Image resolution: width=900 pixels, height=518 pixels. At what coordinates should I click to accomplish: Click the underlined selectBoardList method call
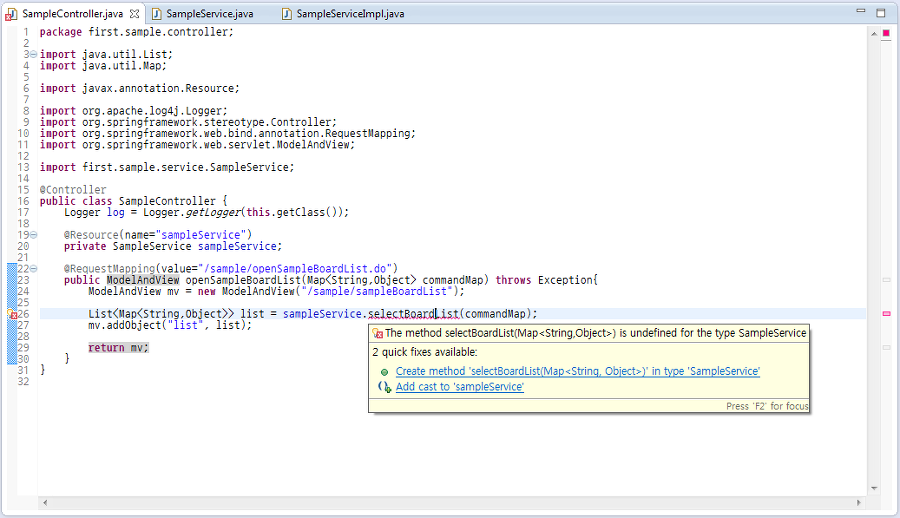click(x=413, y=314)
